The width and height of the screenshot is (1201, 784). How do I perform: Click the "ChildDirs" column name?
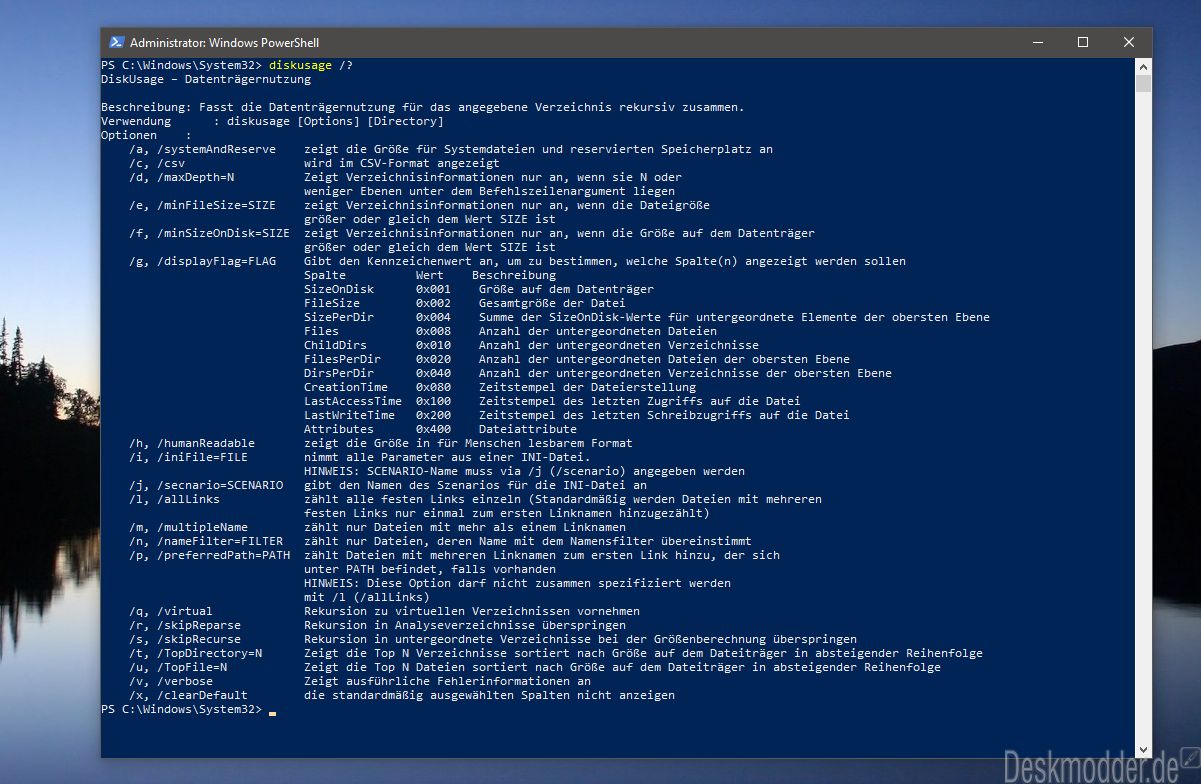tap(335, 345)
